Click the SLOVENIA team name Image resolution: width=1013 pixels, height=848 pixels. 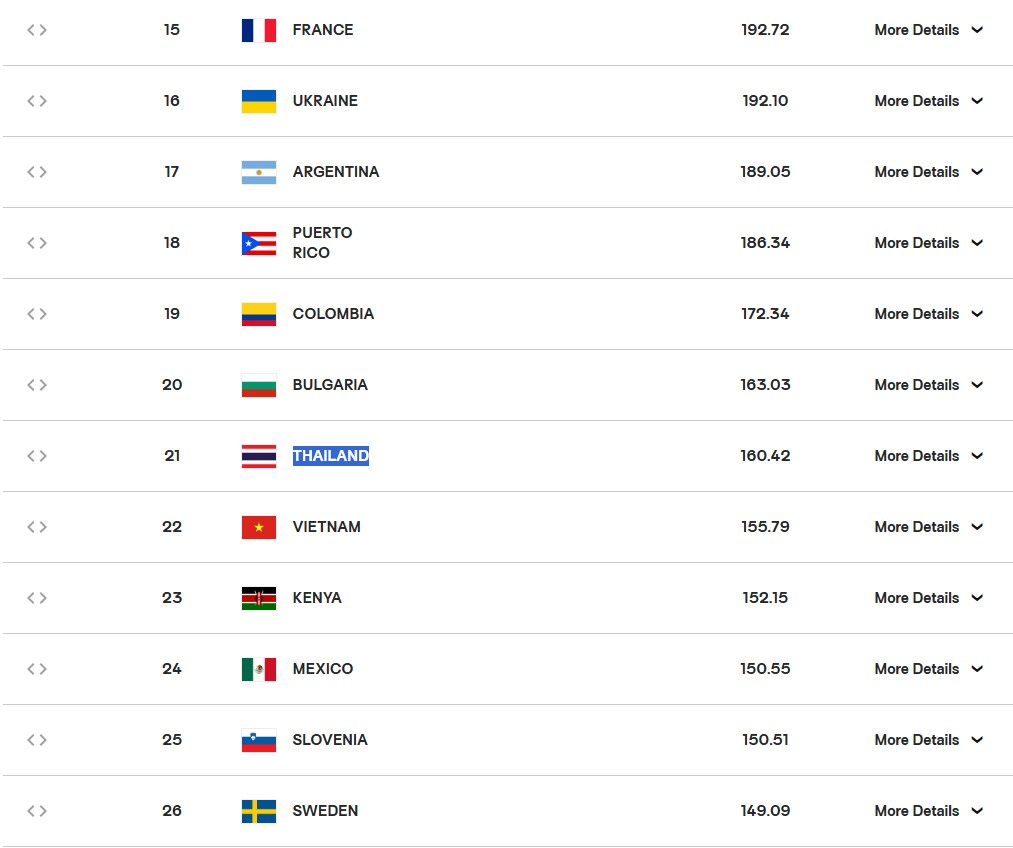pos(330,740)
